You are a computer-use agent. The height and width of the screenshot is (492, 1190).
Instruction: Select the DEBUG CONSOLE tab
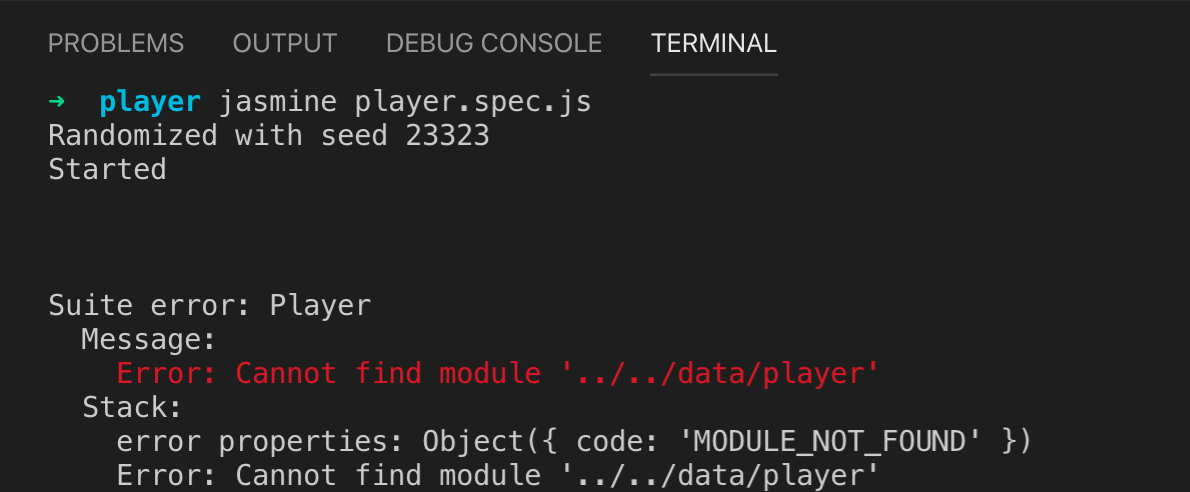(493, 43)
